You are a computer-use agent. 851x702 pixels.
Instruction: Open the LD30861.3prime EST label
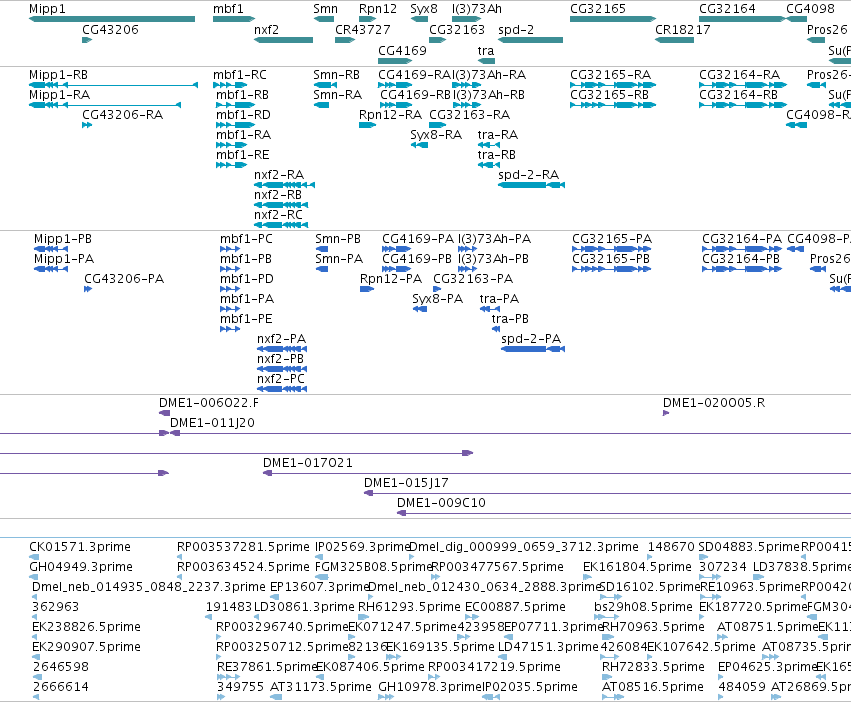coord(304,606)
